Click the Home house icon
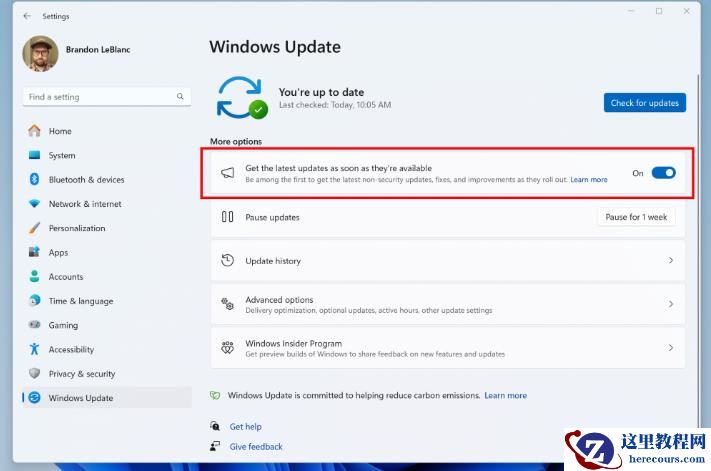711x471 pixels. pos(34,131)
